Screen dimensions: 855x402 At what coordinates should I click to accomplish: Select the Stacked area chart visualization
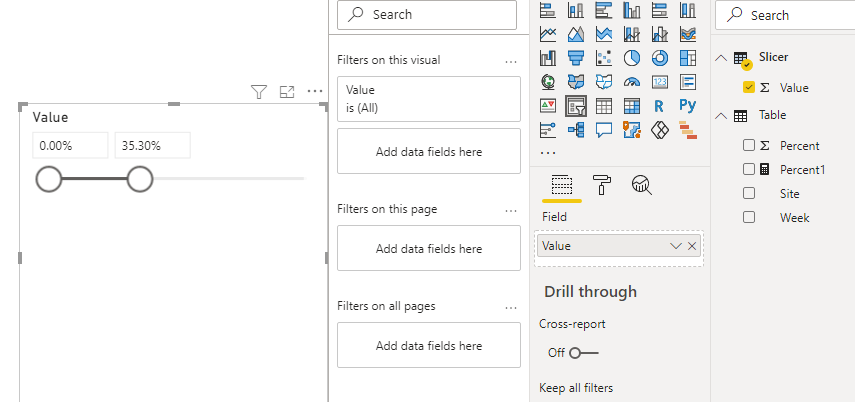[x=604, y=34]
